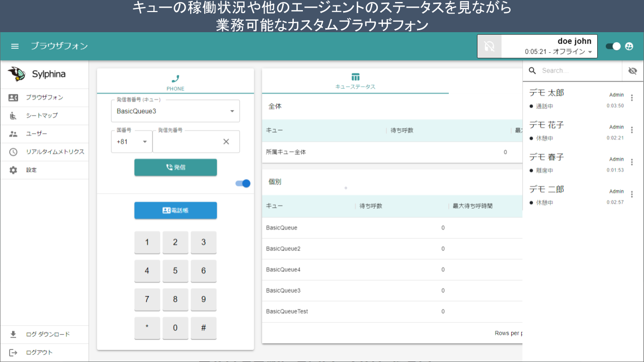Tap dial pad key 0
Viewport: 644px width, 362px height.
coord(175,327)
